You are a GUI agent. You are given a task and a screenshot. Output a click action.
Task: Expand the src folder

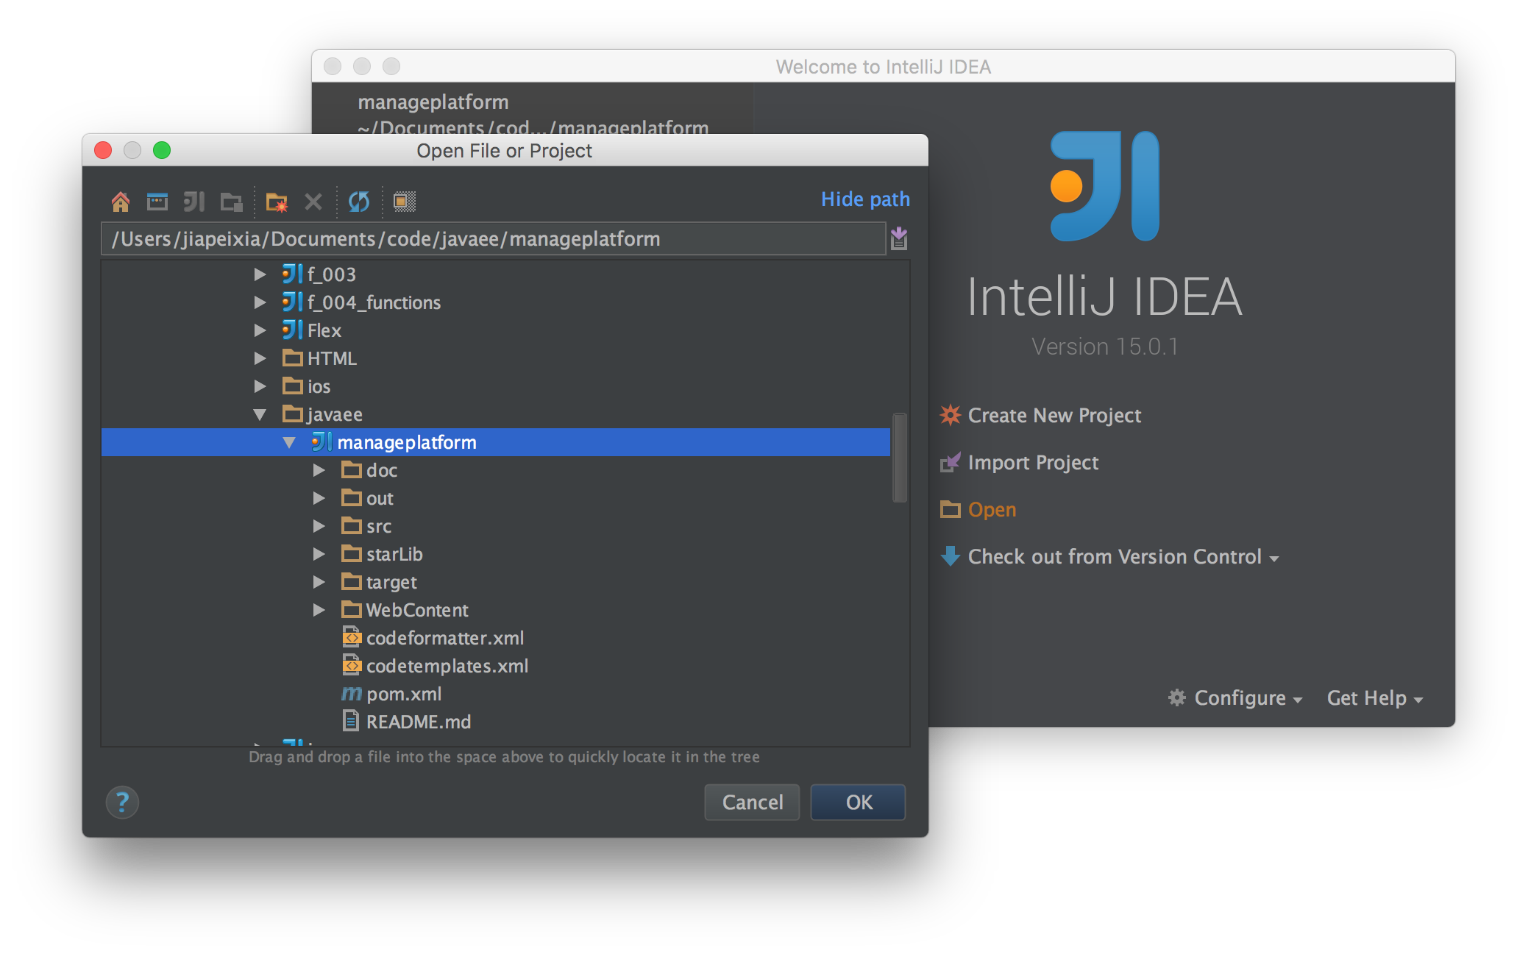click(x=319, y=526)
